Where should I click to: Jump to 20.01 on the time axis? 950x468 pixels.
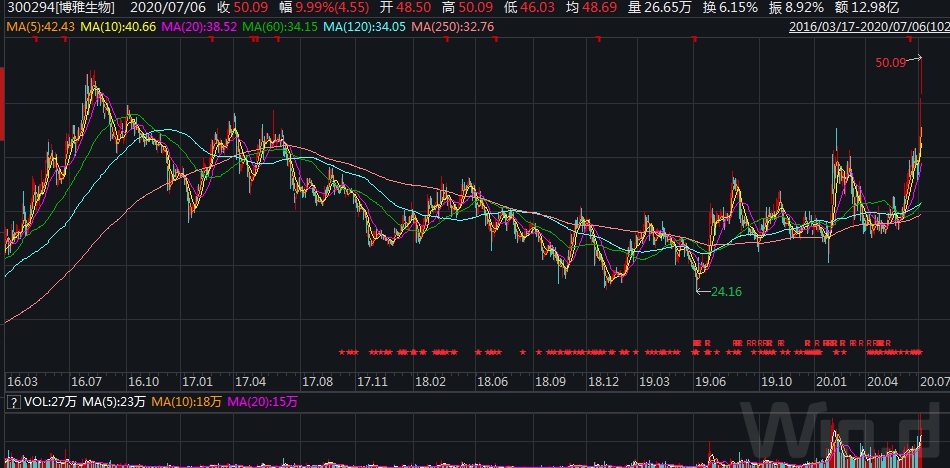point(830,381)
